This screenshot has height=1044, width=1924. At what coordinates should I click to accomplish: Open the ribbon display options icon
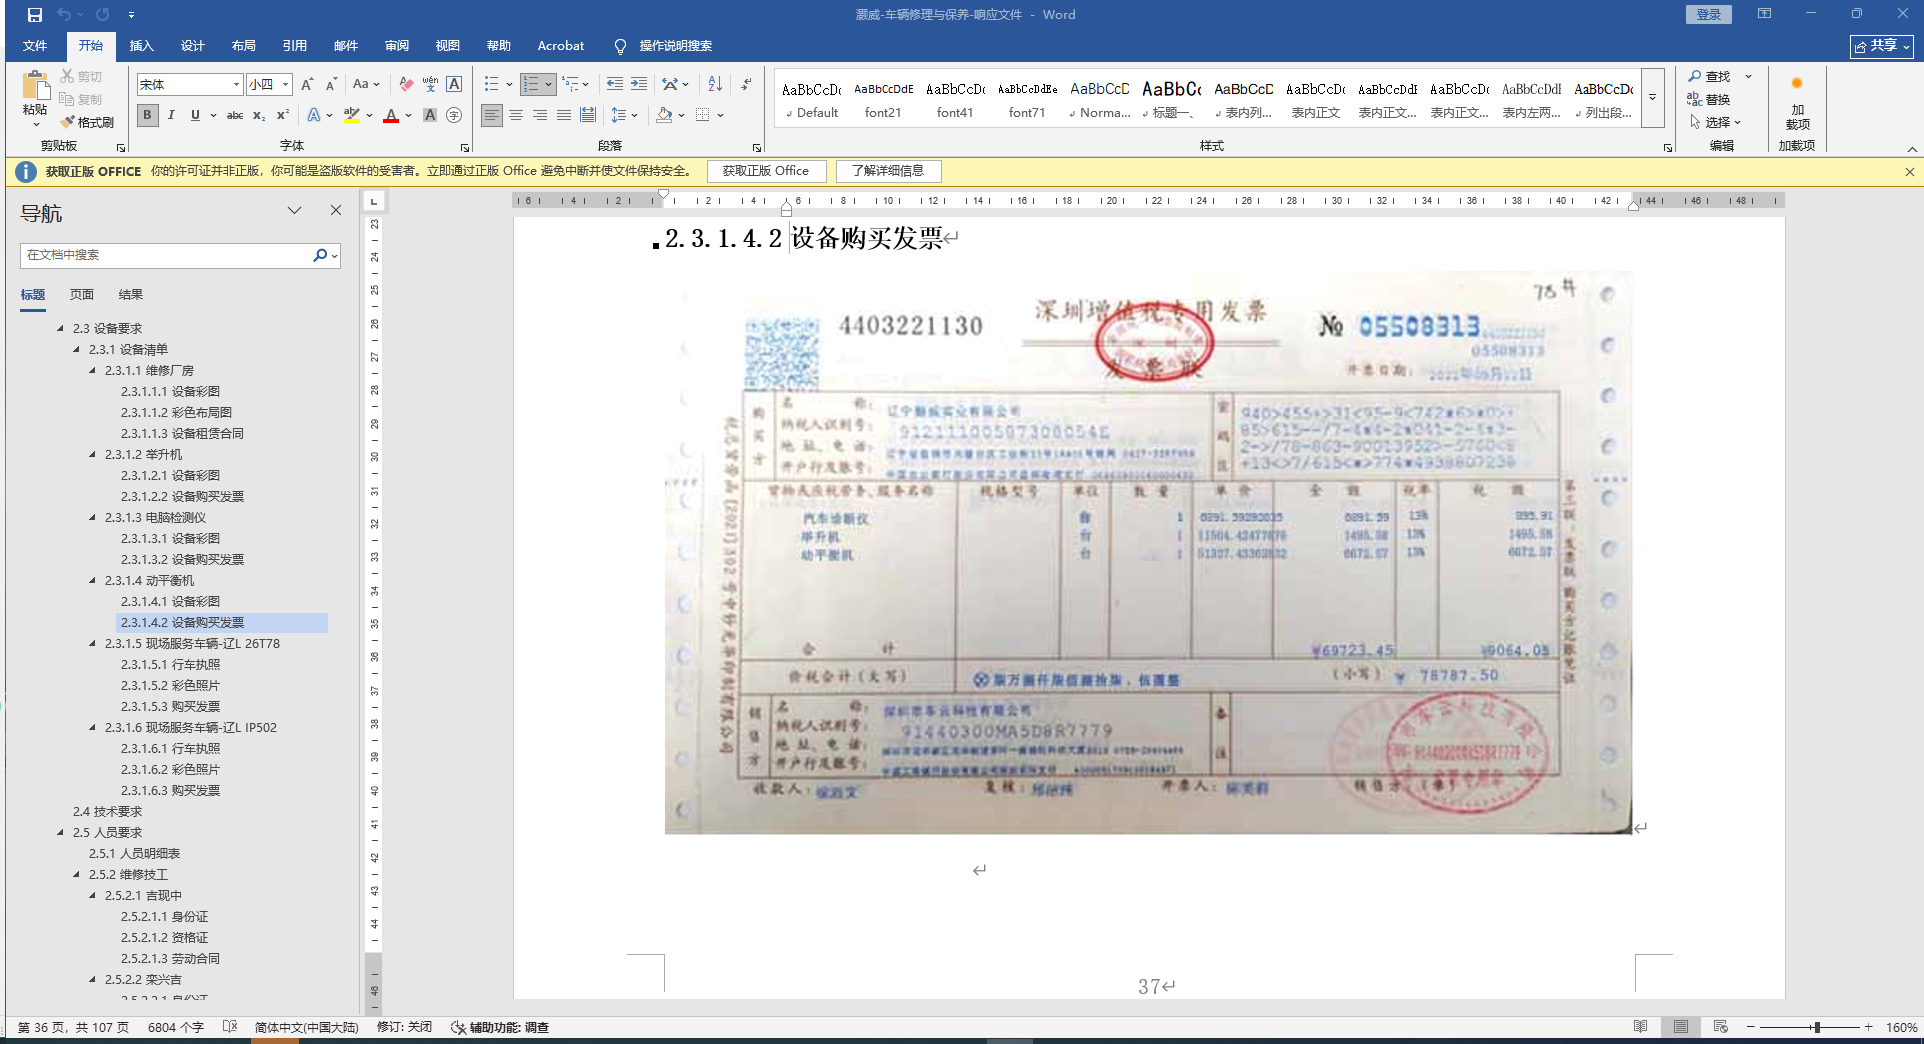coord(1764,14)
